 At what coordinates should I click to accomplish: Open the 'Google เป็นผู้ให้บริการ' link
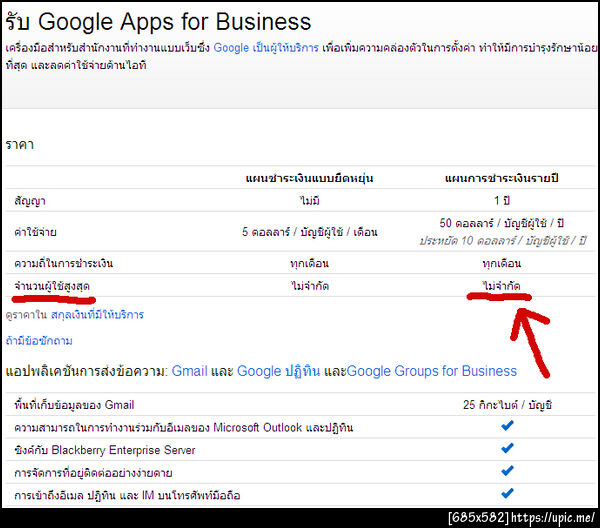tap(266, 48)
